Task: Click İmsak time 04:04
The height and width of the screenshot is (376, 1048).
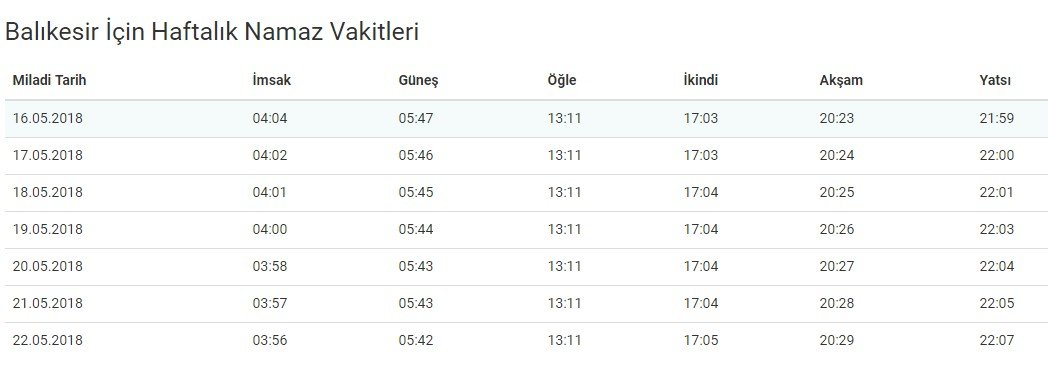Action: click(269, 119)
